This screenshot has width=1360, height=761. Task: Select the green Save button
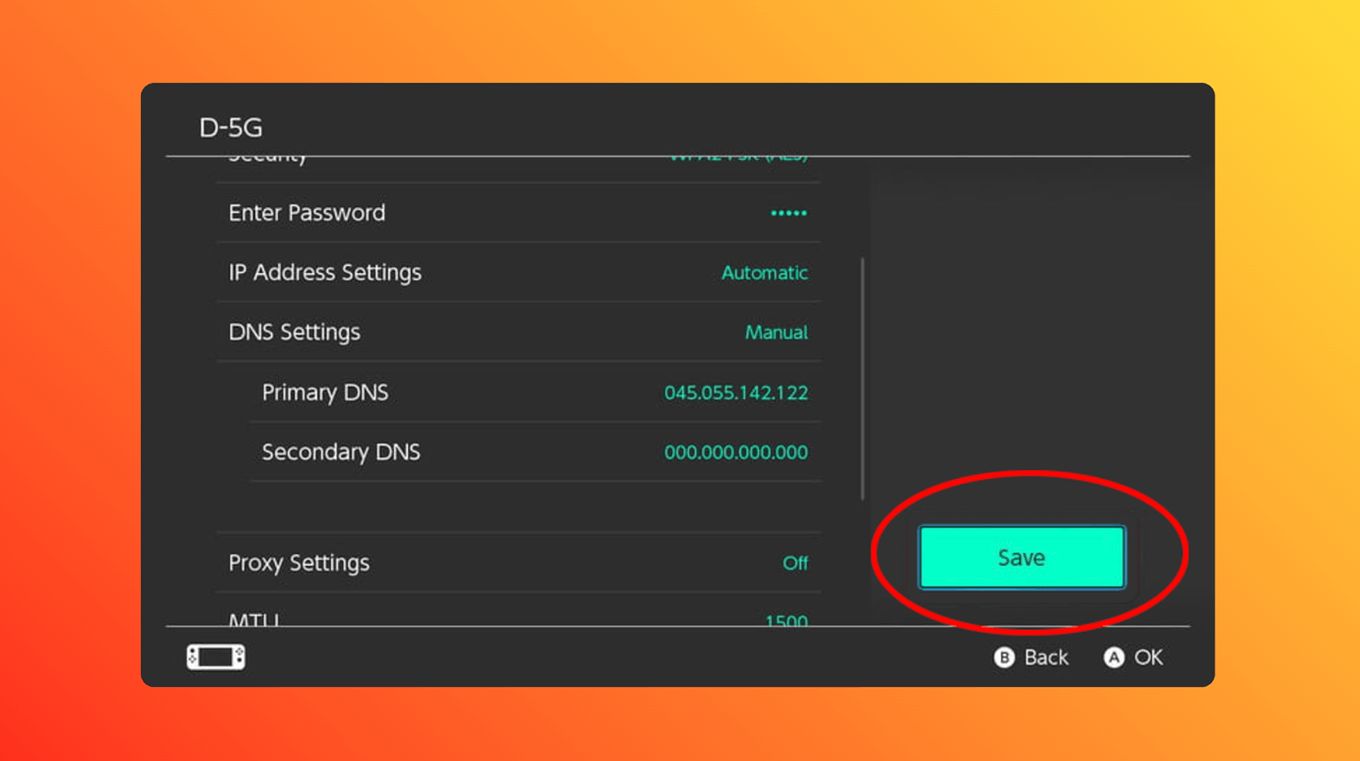coord(1021,557)
